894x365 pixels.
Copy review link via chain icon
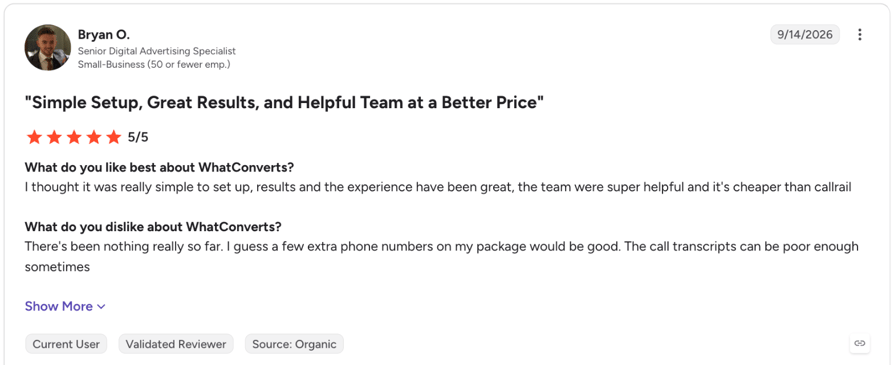click(x=860, y=343)
